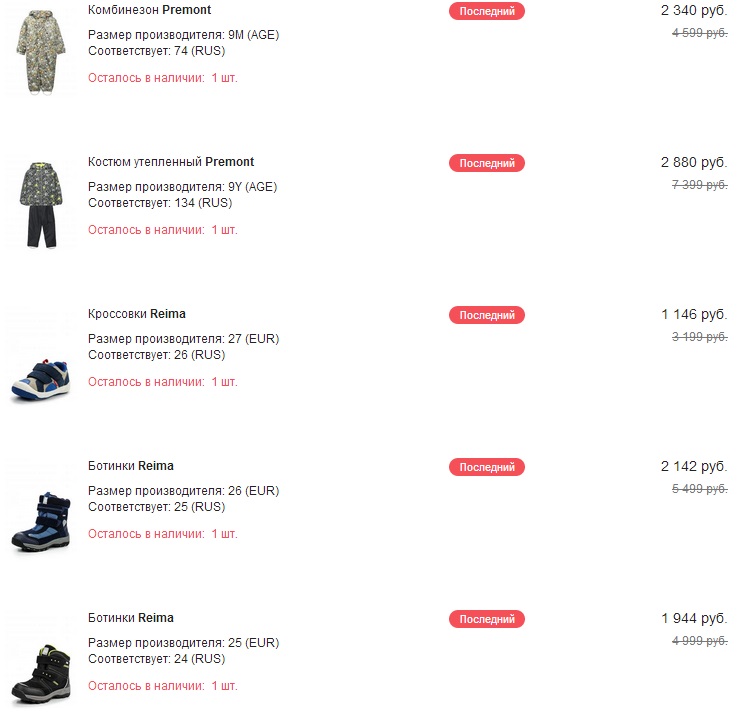Open the blue Reima boots image
739x726 pixels.
point(41,522)
